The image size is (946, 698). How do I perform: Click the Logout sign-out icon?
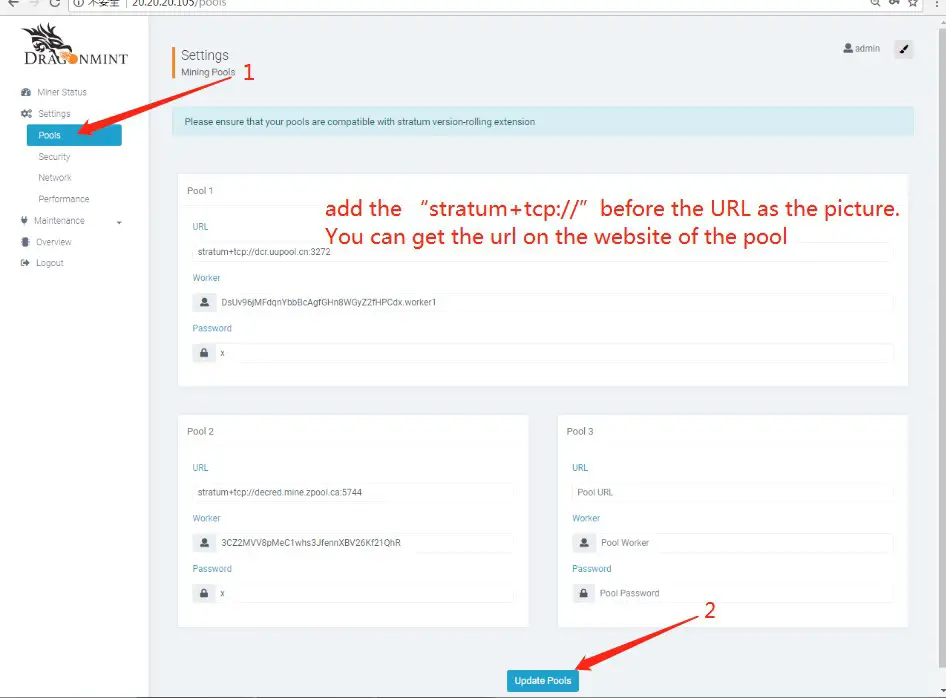click(24, 262)
